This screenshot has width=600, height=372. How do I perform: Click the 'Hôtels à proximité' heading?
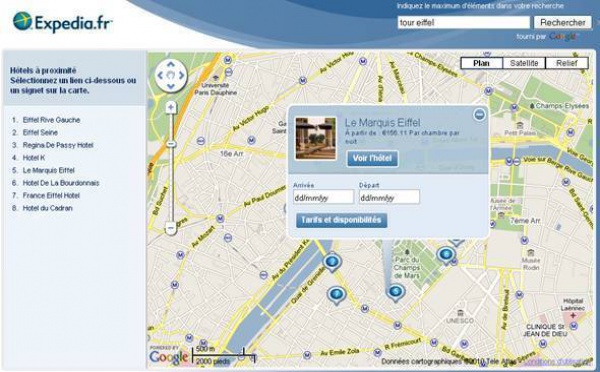point(43,70)
